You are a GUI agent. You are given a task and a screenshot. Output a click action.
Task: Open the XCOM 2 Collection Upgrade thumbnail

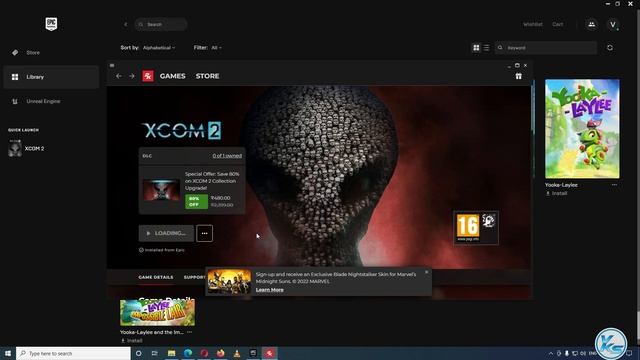[161, 190]
